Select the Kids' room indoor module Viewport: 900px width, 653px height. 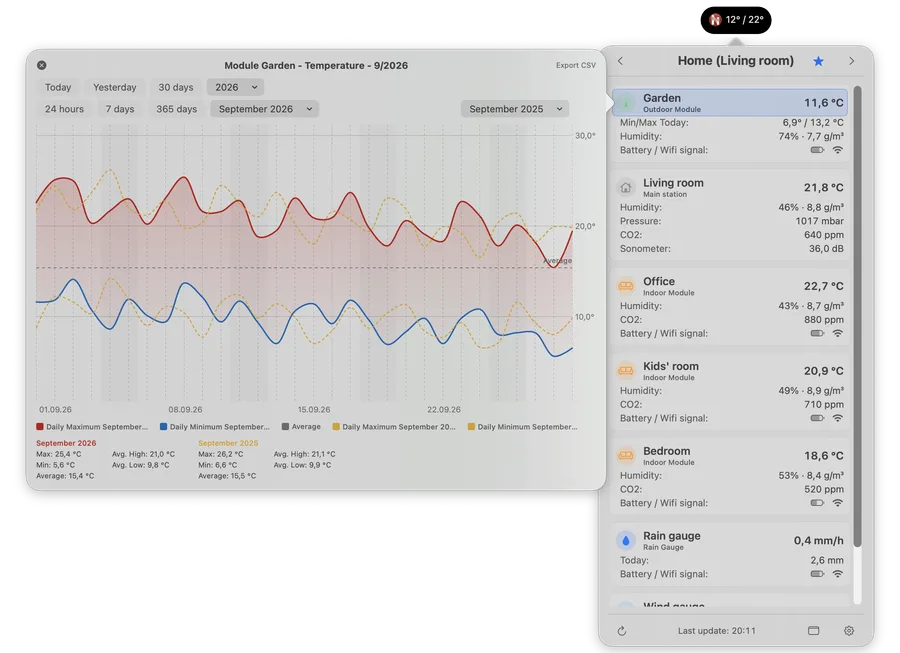(x=730, y=371)
